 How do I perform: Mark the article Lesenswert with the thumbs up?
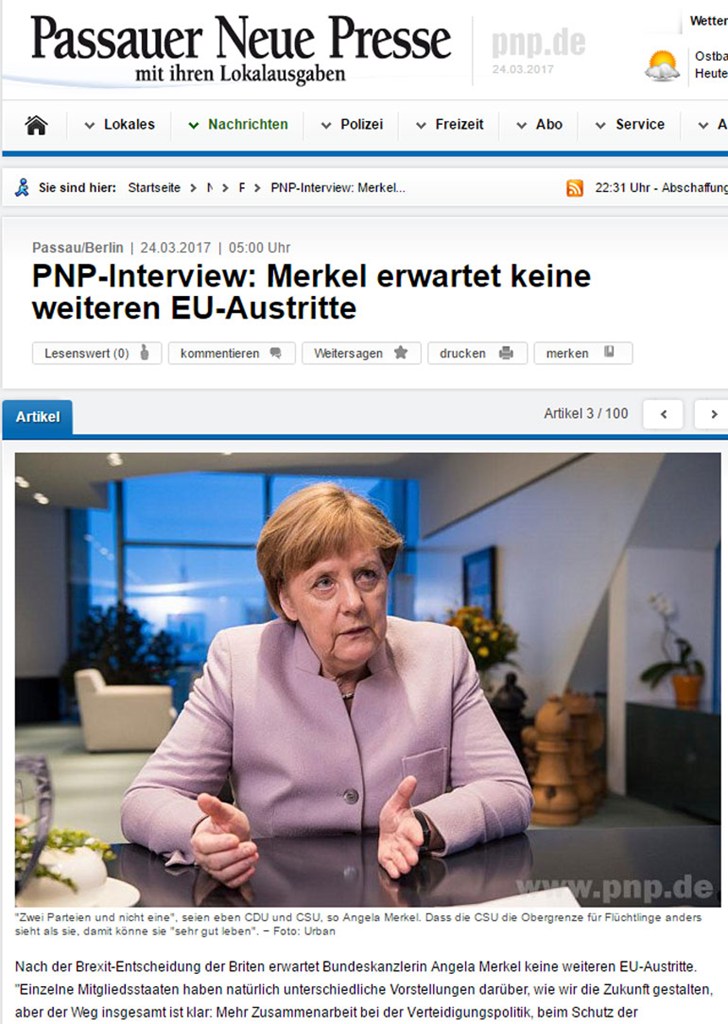click(97, 353)
